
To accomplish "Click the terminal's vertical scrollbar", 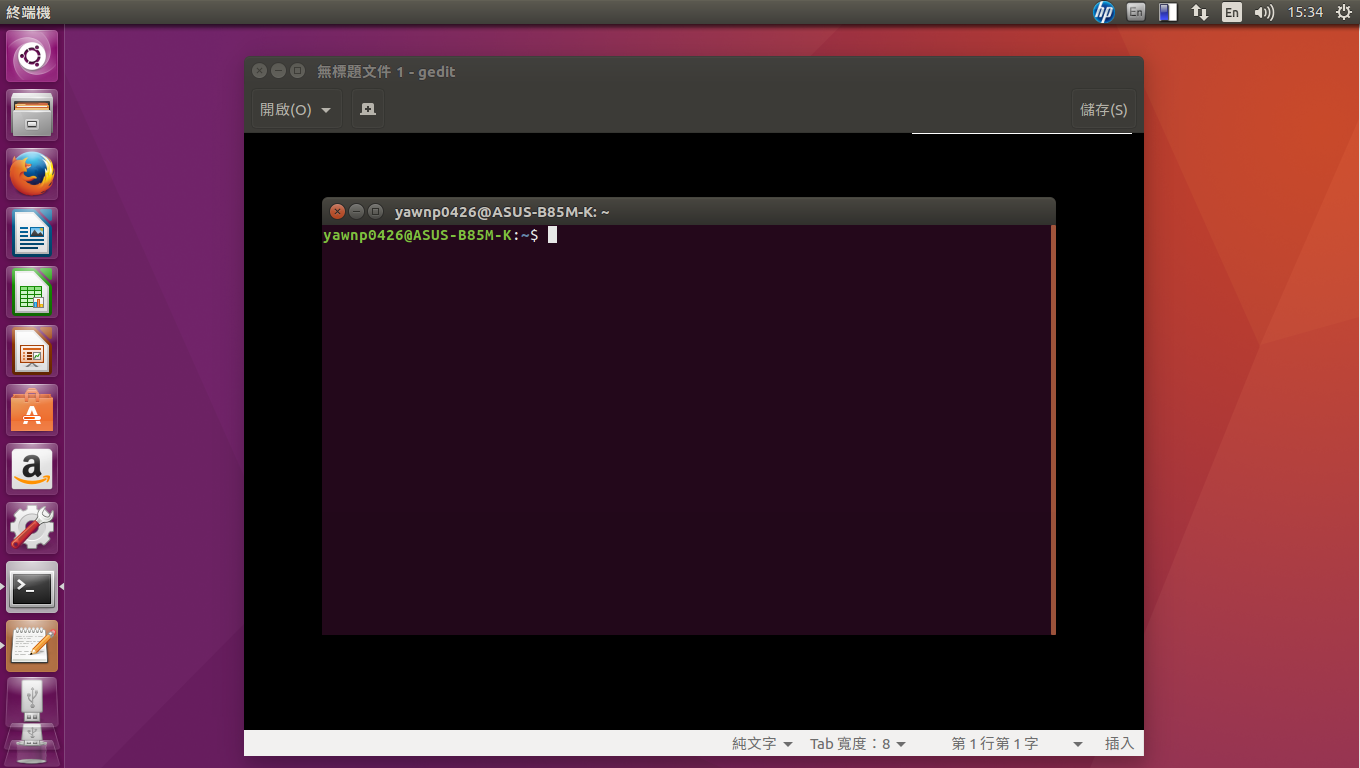I will pos(1053,429).
